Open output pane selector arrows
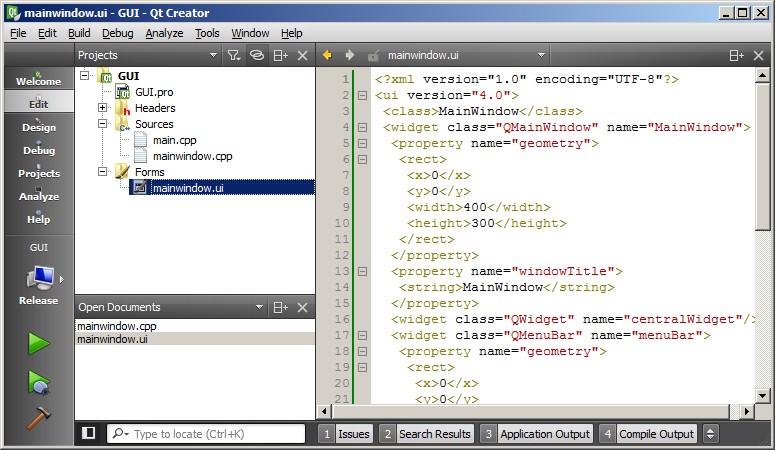The height and width of the screenshot is (450, 775). [710, 434]
